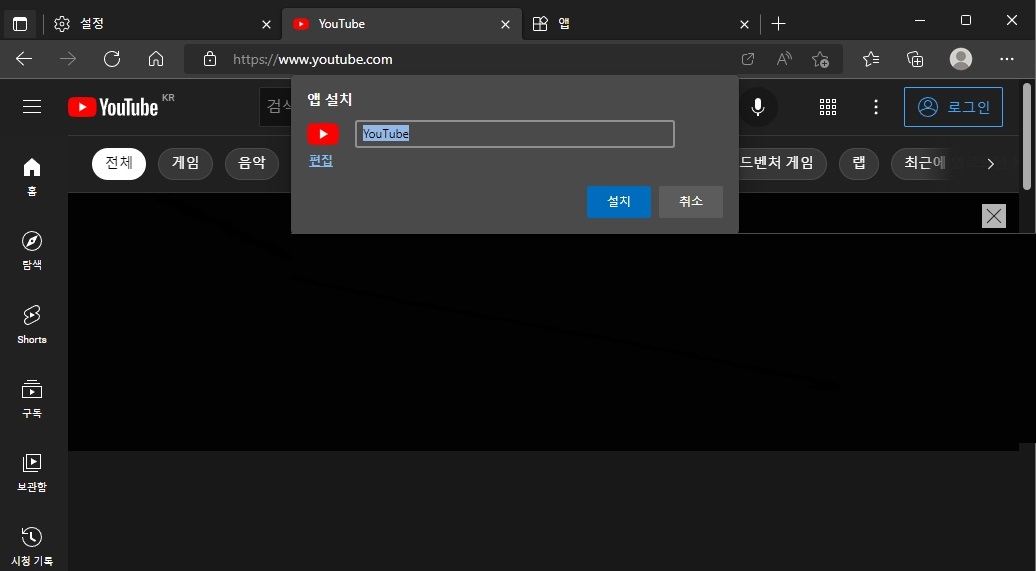
Task: Open 시청 기록 in sidebar
Action: (x=32, y=547)
